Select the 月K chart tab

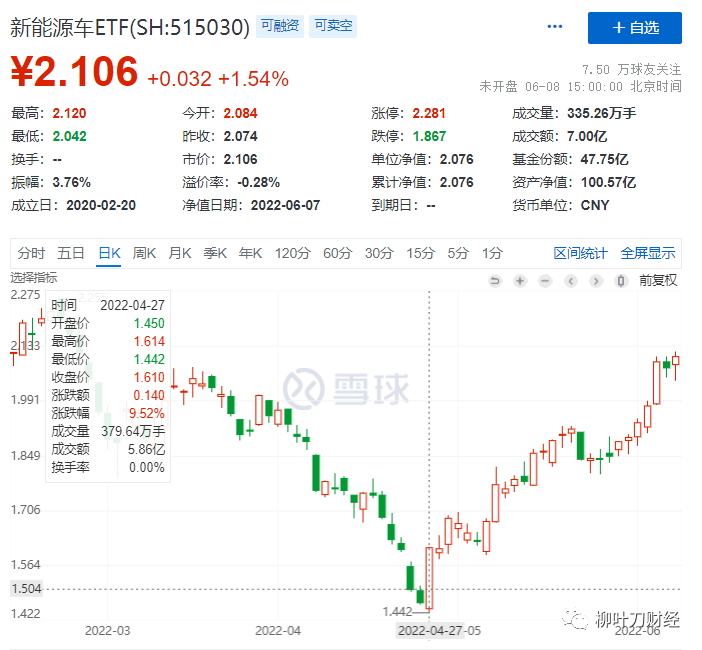[x=180, y=253]
